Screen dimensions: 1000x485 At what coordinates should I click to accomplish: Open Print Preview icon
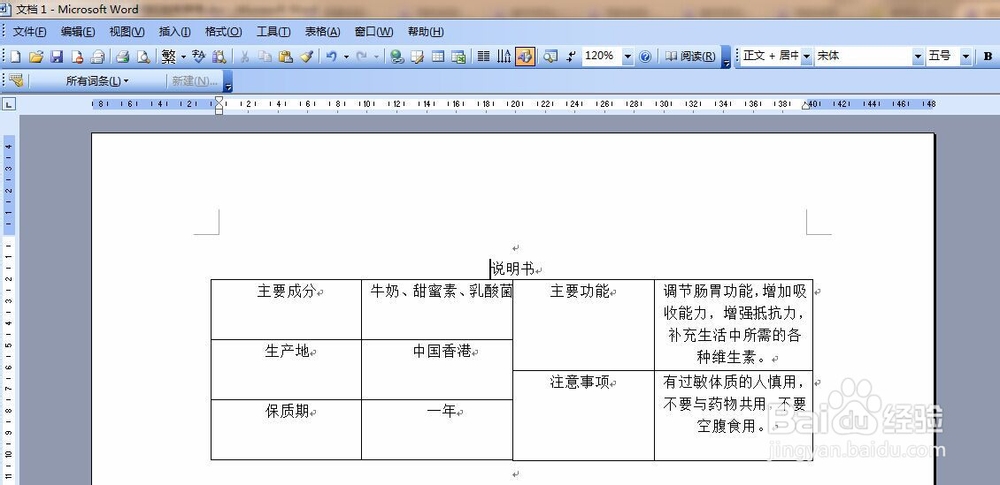click(143, 57)
